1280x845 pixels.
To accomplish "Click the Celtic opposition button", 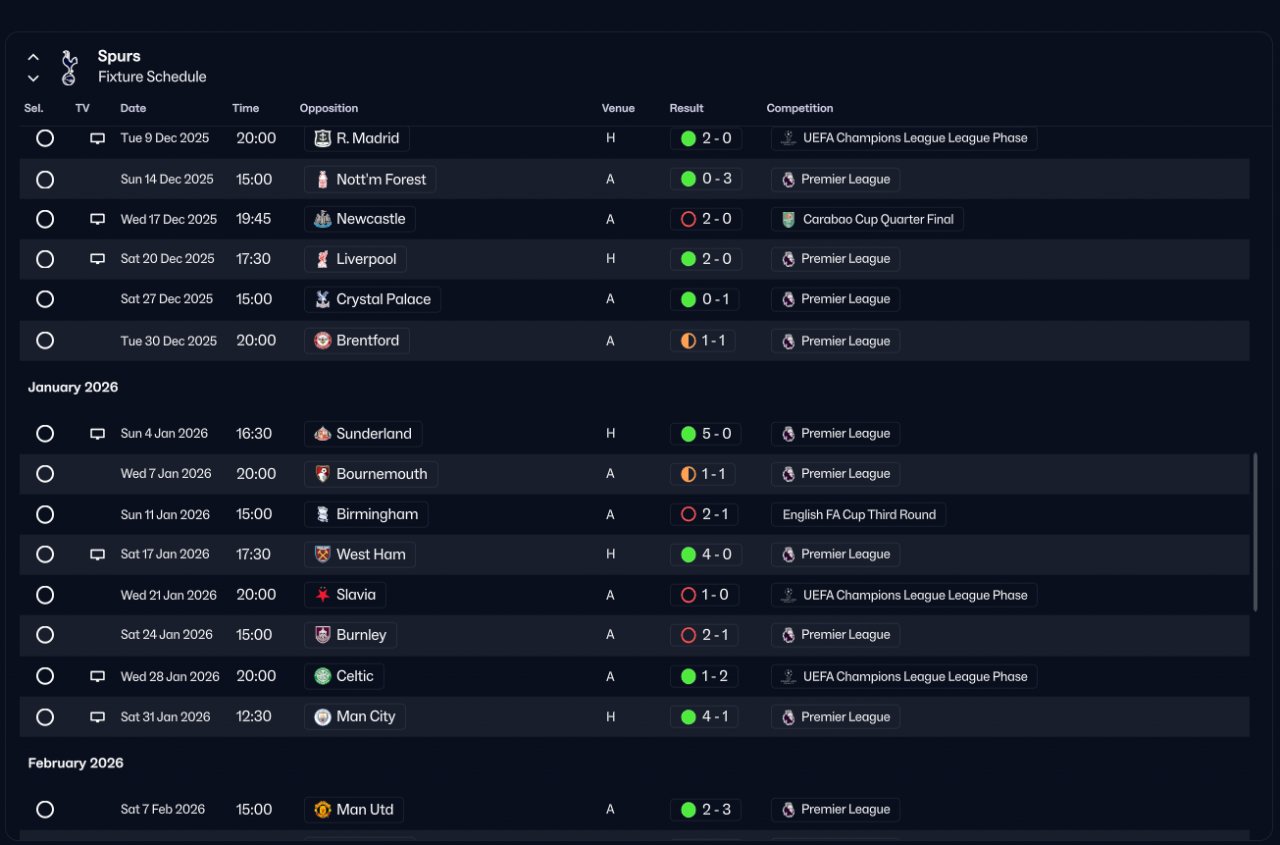I will click(344, 676).
